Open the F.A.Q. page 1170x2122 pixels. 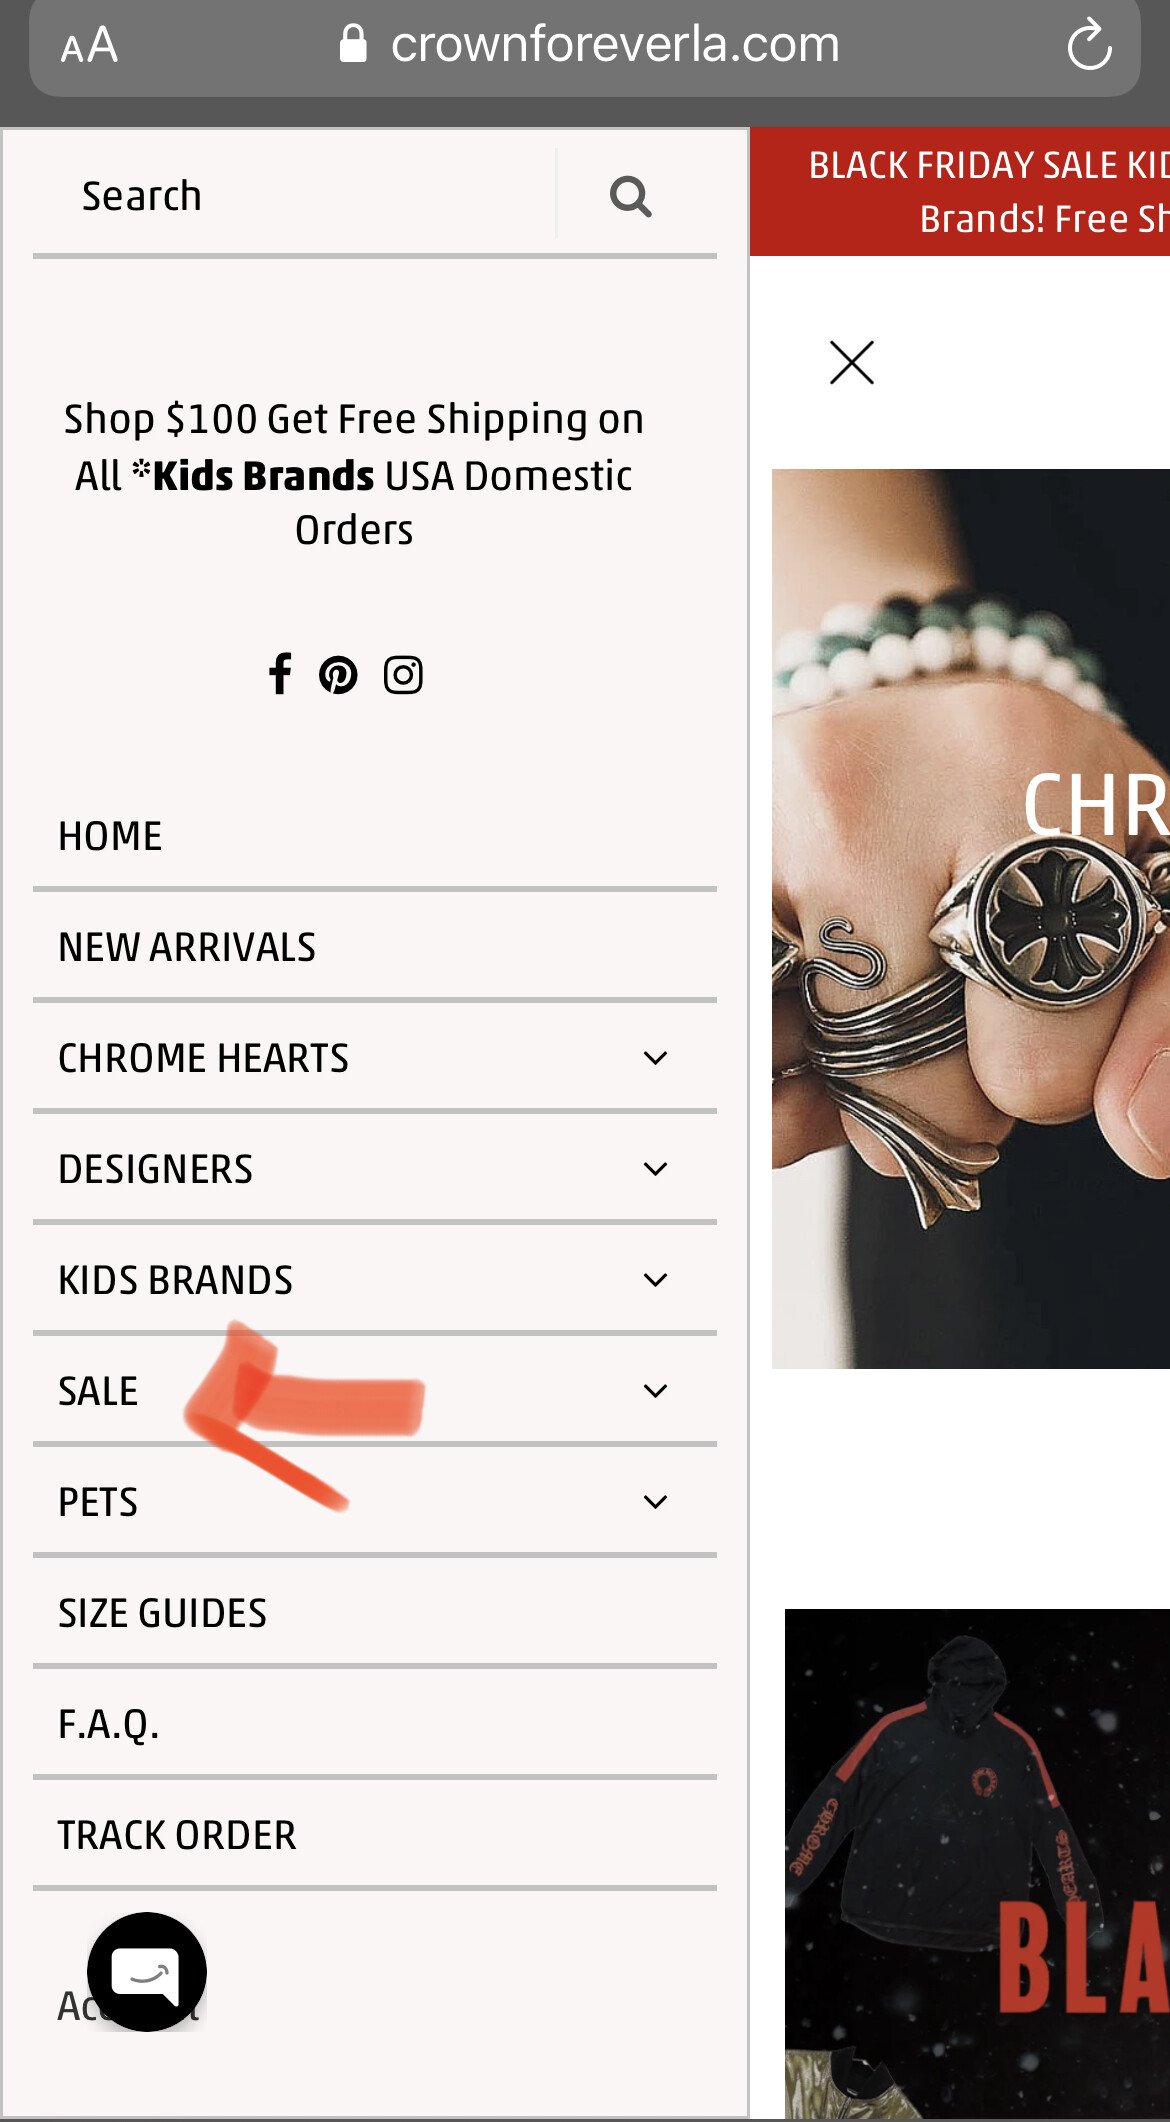pyautogui.click(x=375, y=1724)
